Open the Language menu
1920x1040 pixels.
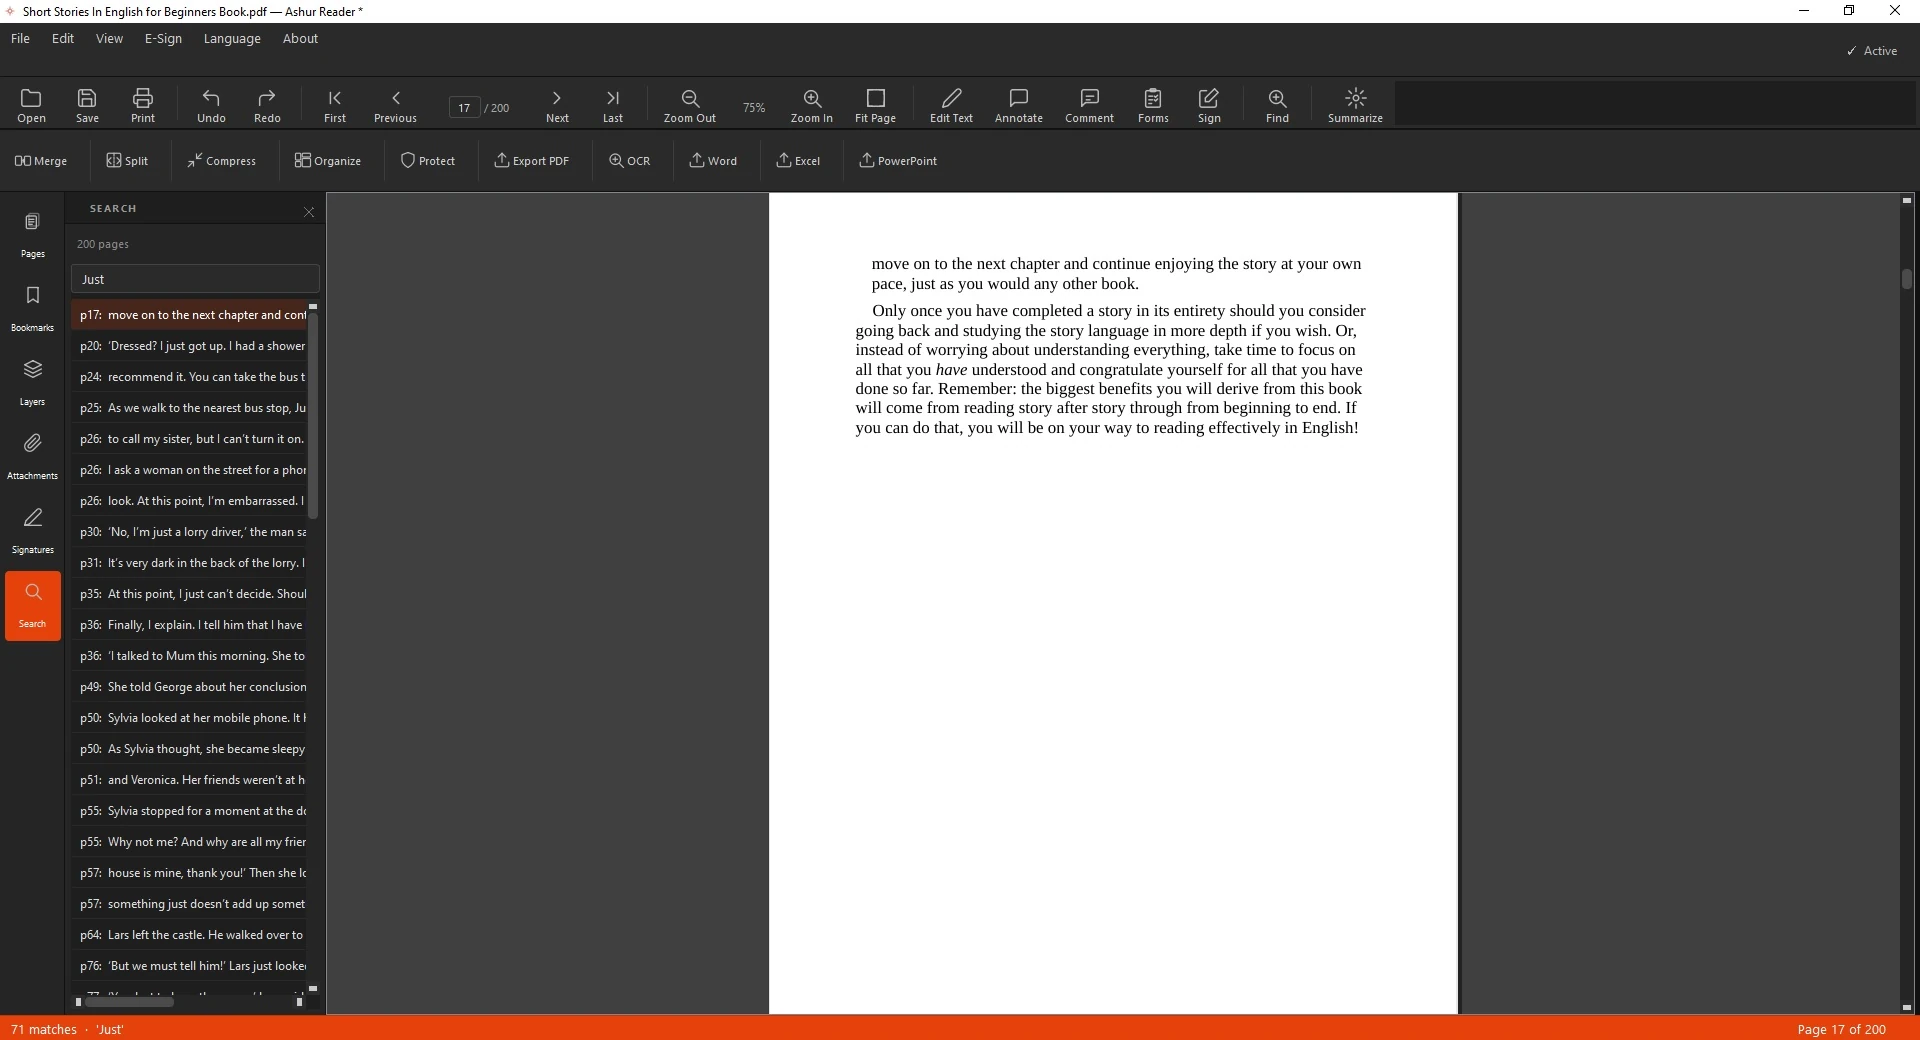tap(232, 38)
